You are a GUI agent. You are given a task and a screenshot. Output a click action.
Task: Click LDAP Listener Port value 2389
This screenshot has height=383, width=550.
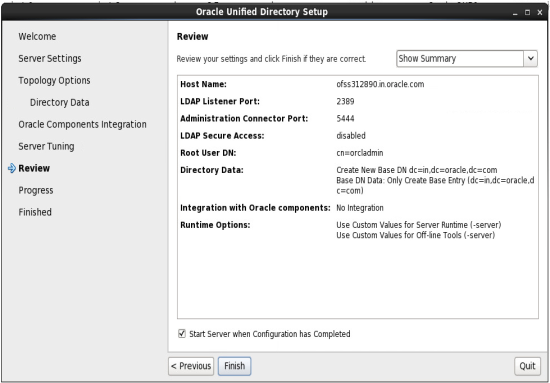345,101
